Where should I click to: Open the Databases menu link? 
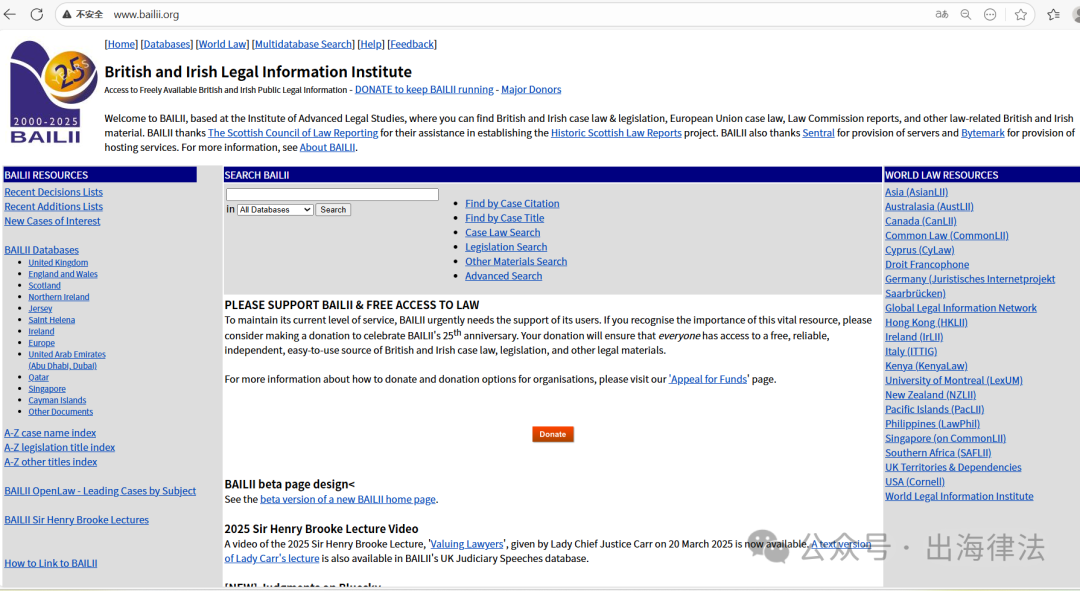coord(166,44)
